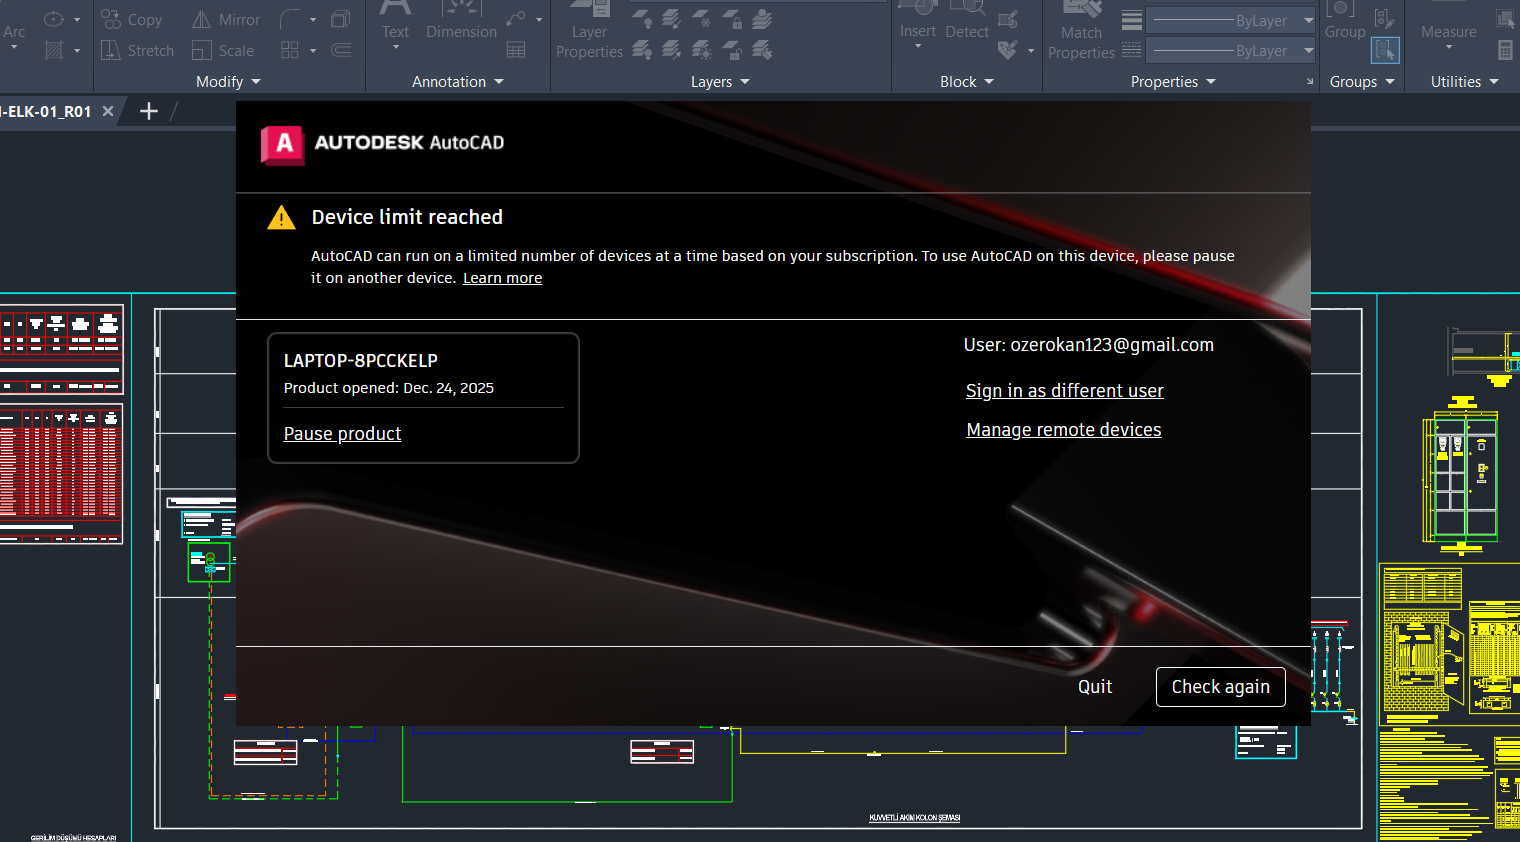
Task: Select the Ellipse drawing tool icon
Action: 54,19
